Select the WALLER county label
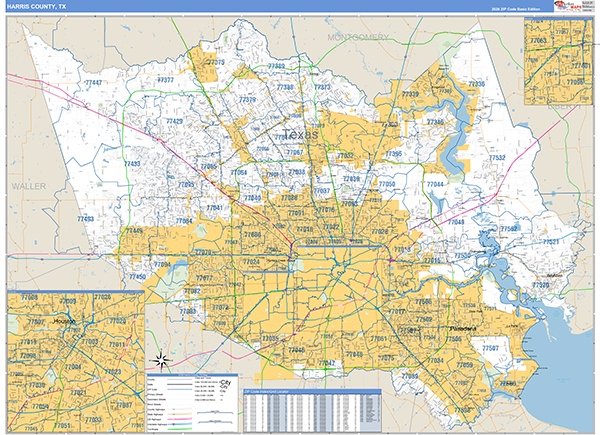The image size is (600, 435). pos(29,186)
